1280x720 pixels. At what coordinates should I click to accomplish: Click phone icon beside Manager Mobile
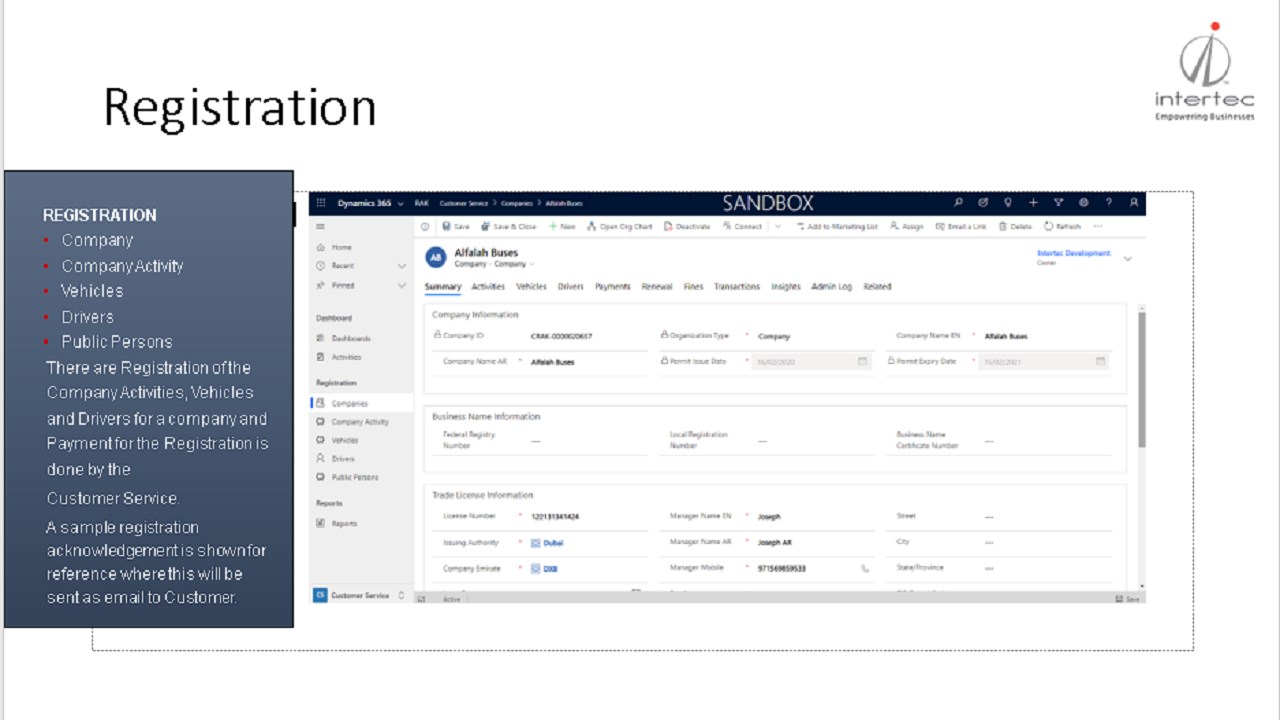865,568
